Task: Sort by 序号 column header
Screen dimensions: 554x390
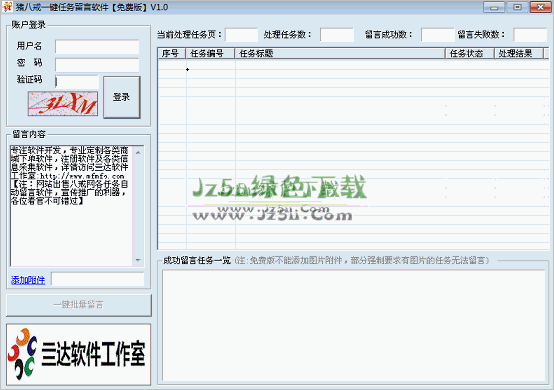Action: 172,53
